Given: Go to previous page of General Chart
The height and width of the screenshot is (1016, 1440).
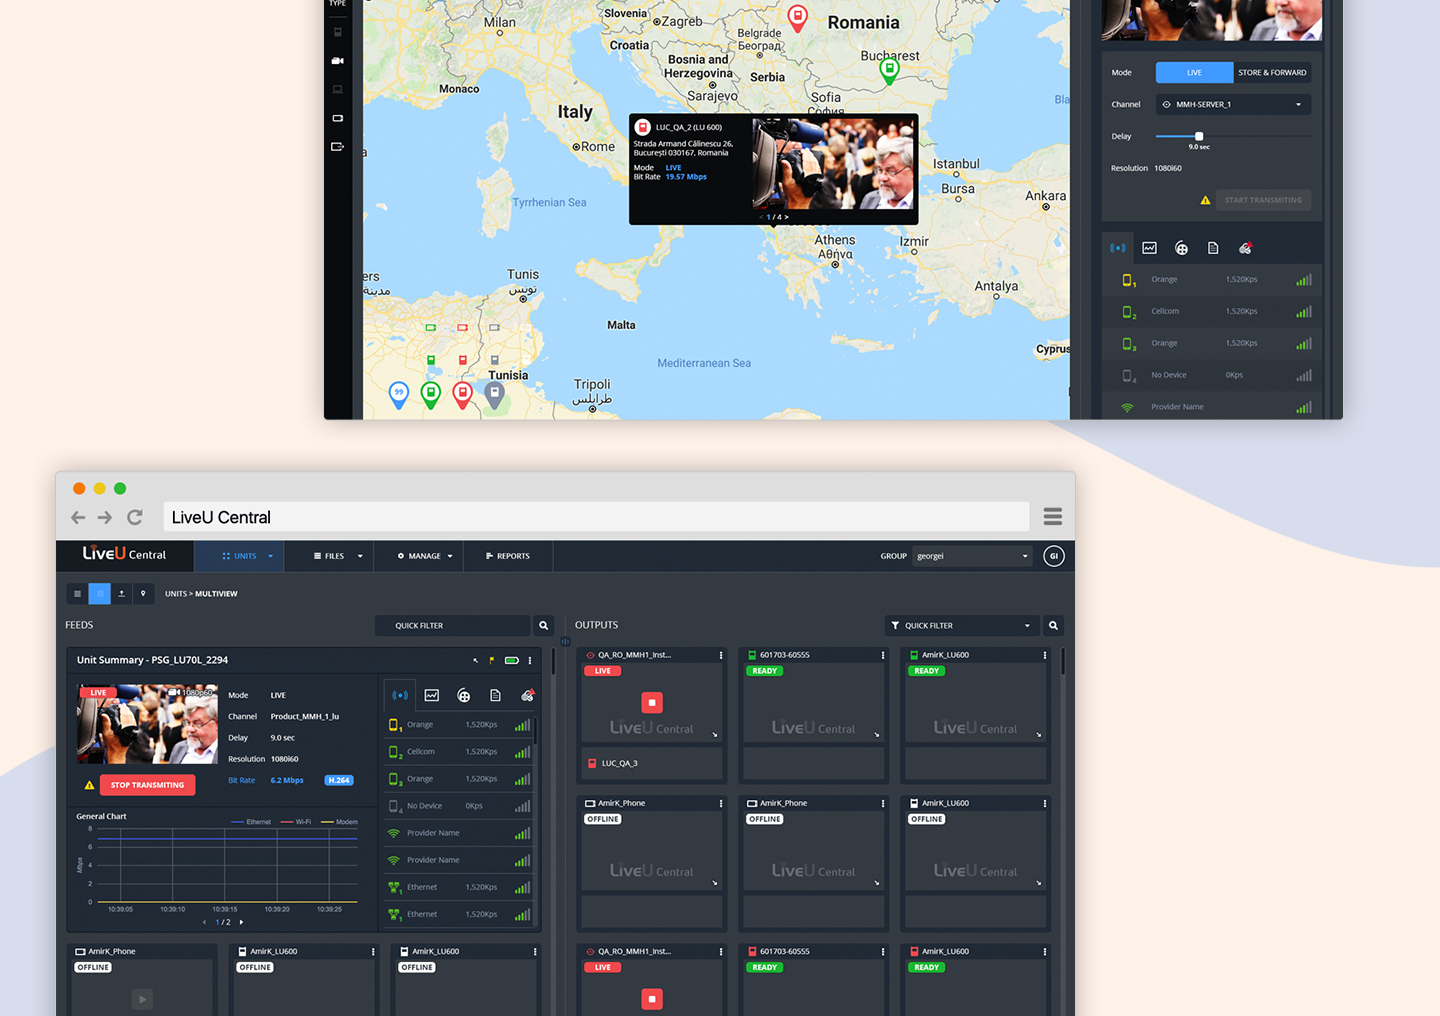Looking at the screenshot, I should pos(204,922).
